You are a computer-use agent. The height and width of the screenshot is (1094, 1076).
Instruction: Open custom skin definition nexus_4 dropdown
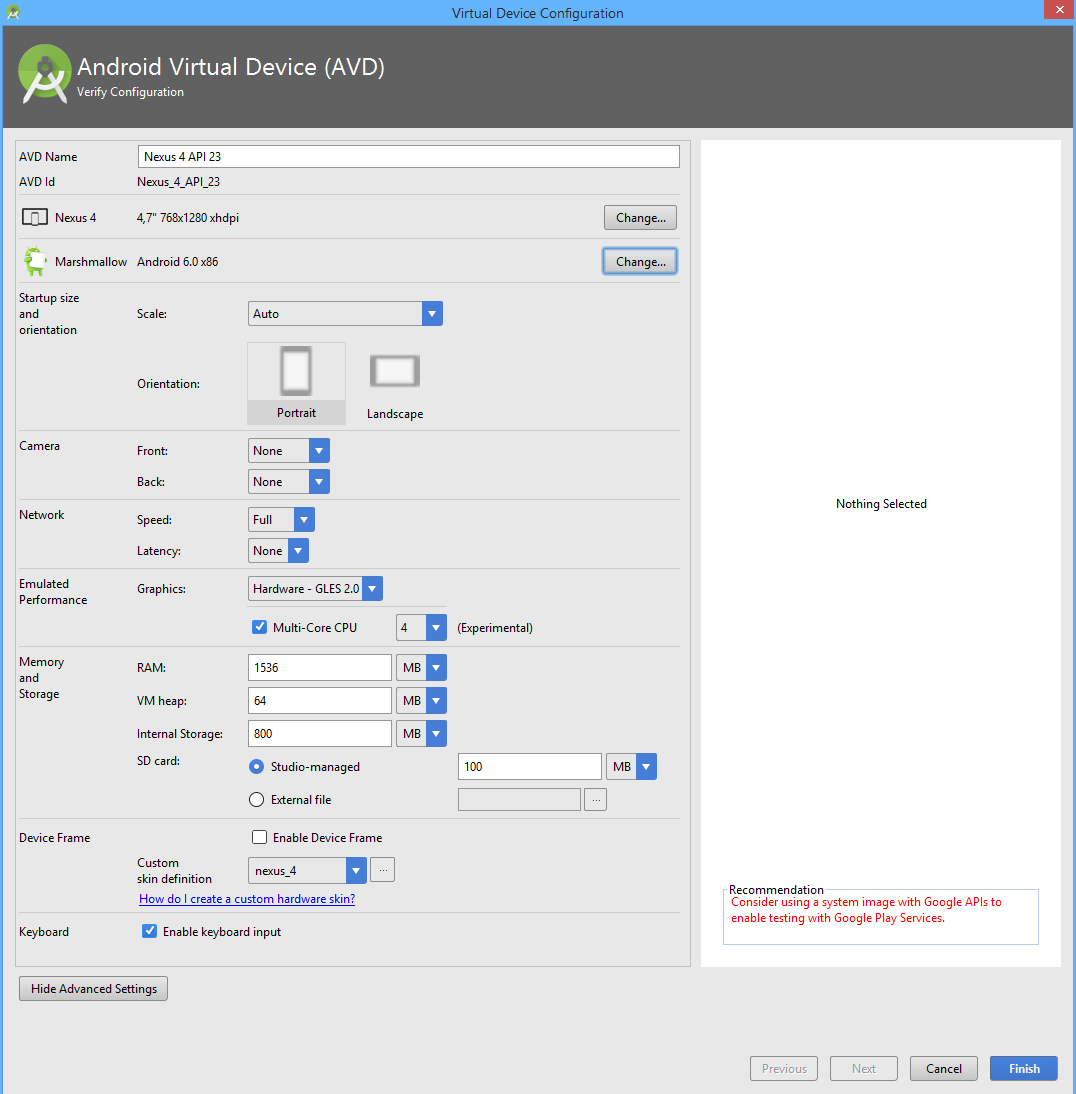tap(307, 870)
